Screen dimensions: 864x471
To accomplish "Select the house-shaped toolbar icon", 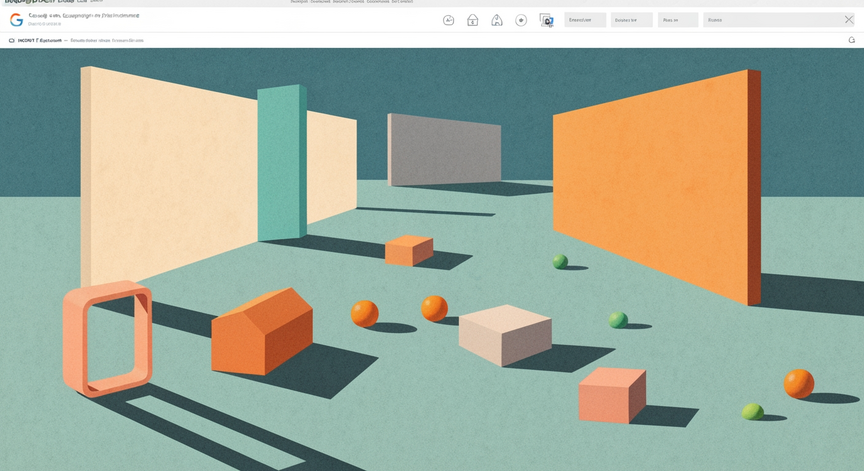I will 473,20.
